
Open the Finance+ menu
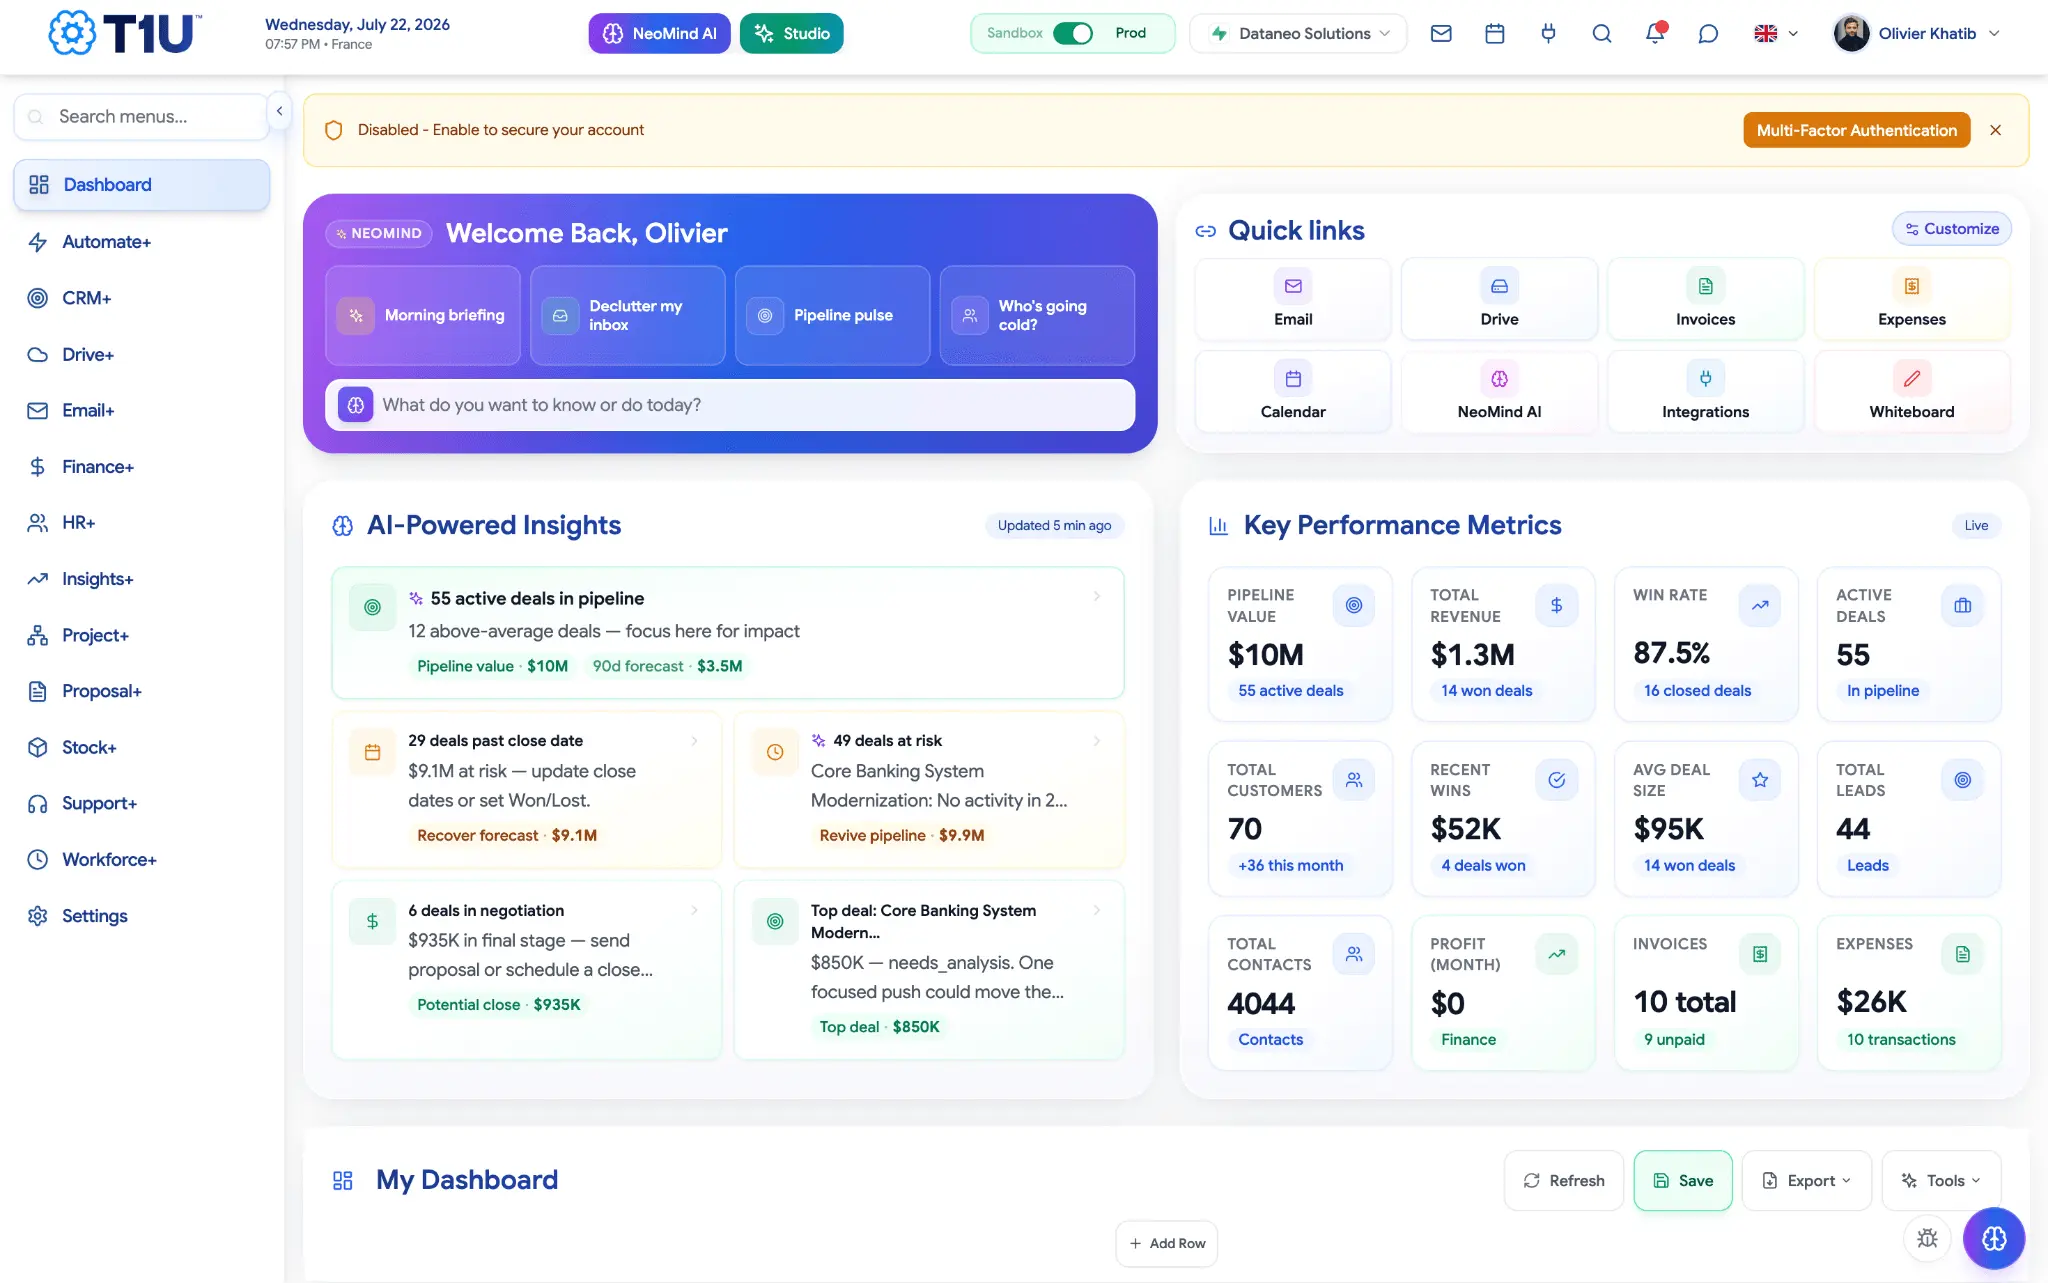pyautogui.click(x=142, y=467)
